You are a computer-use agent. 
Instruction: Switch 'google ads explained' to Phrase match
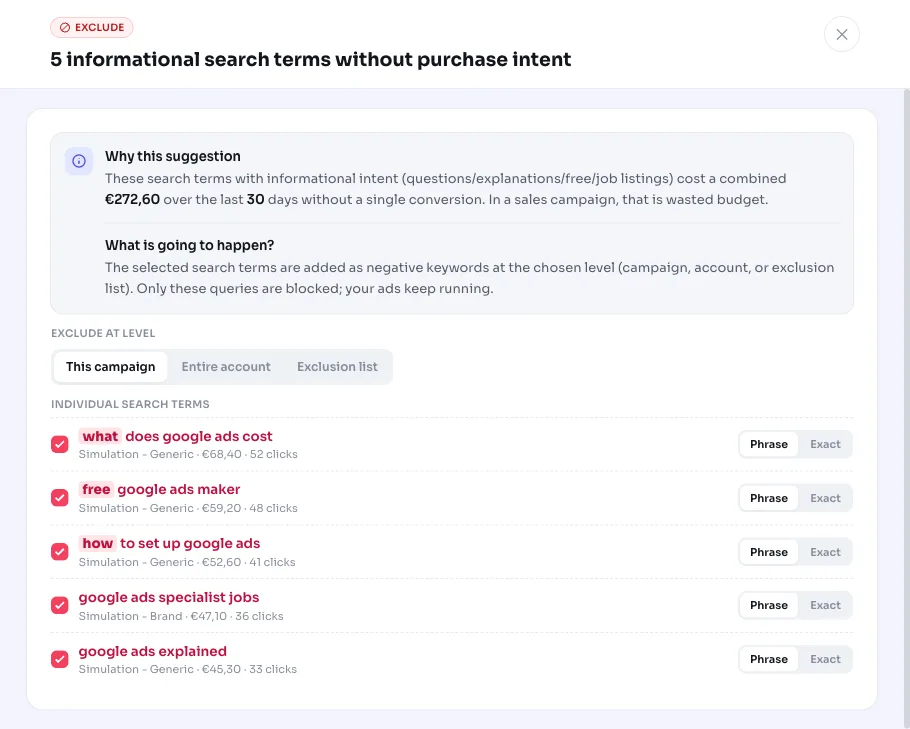(x=768, y=659)
